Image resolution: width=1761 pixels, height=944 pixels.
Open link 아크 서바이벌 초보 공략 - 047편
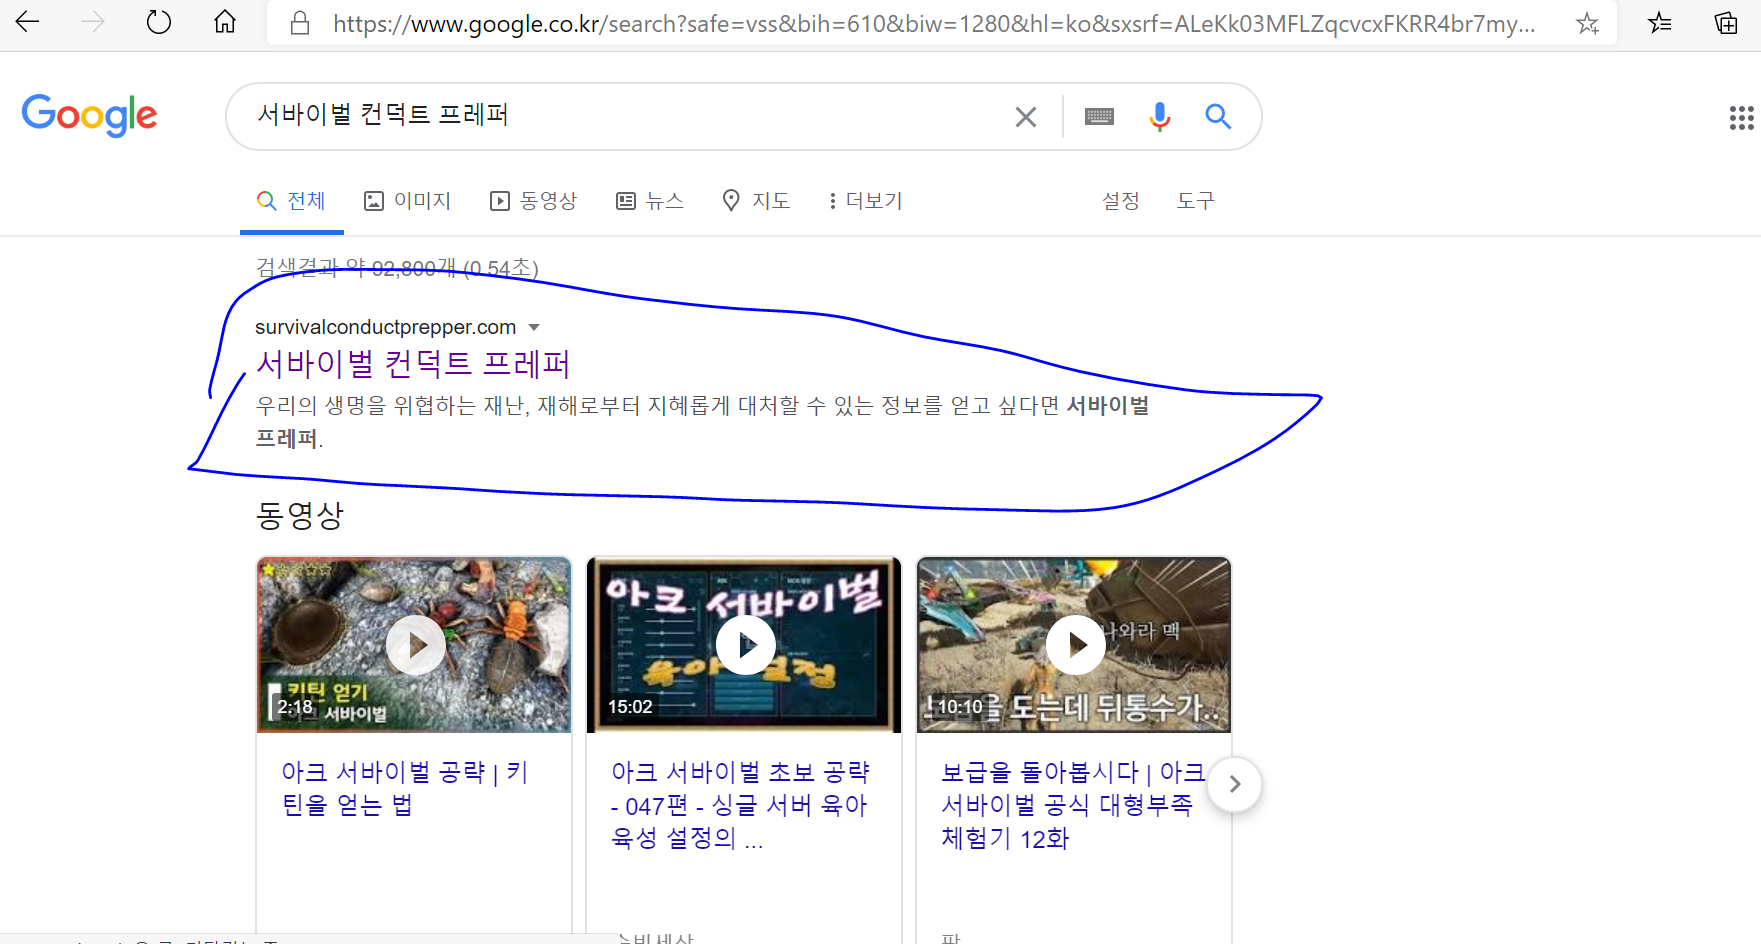(x=740, y=805)
